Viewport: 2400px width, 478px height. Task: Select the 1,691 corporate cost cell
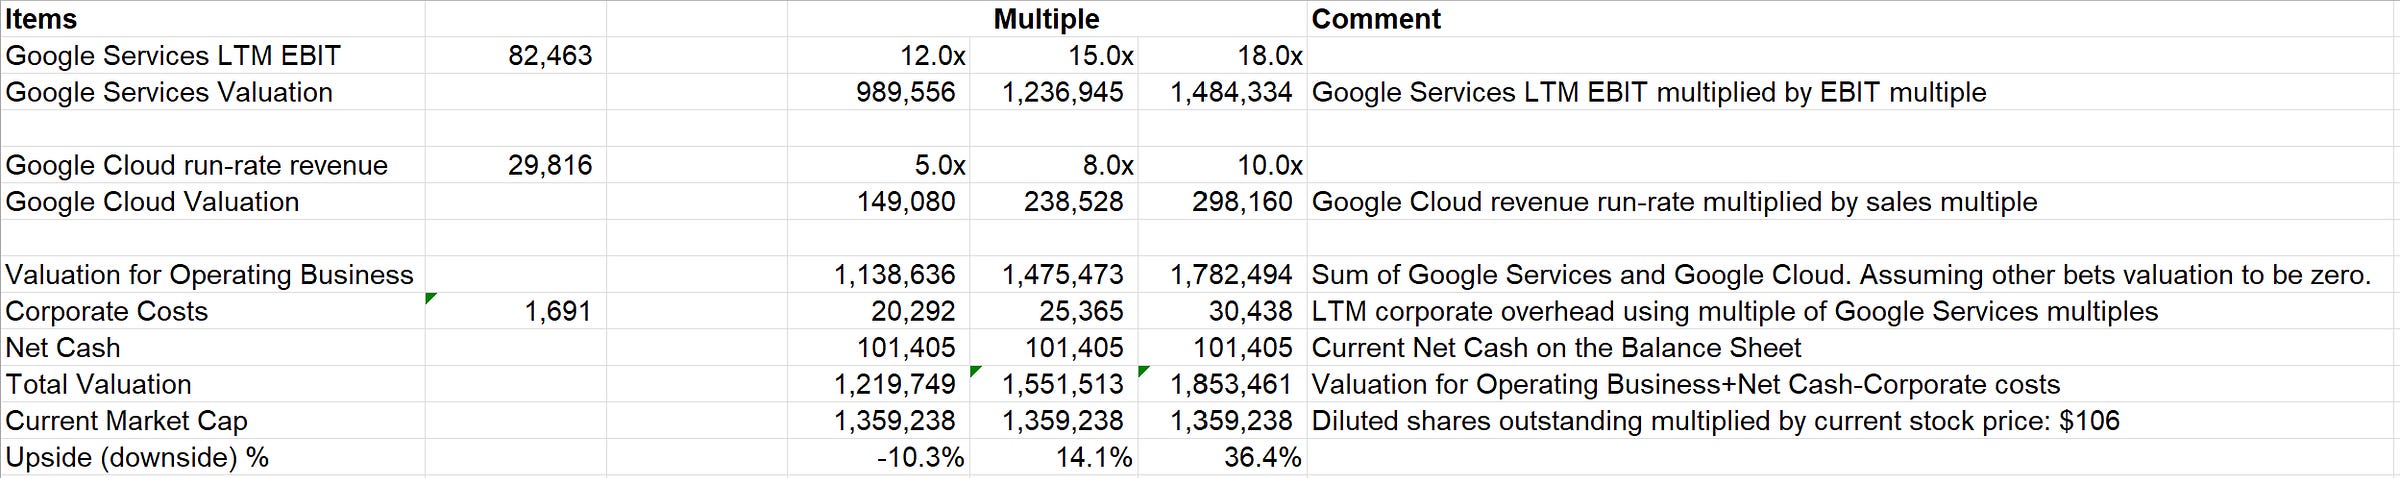516,311
